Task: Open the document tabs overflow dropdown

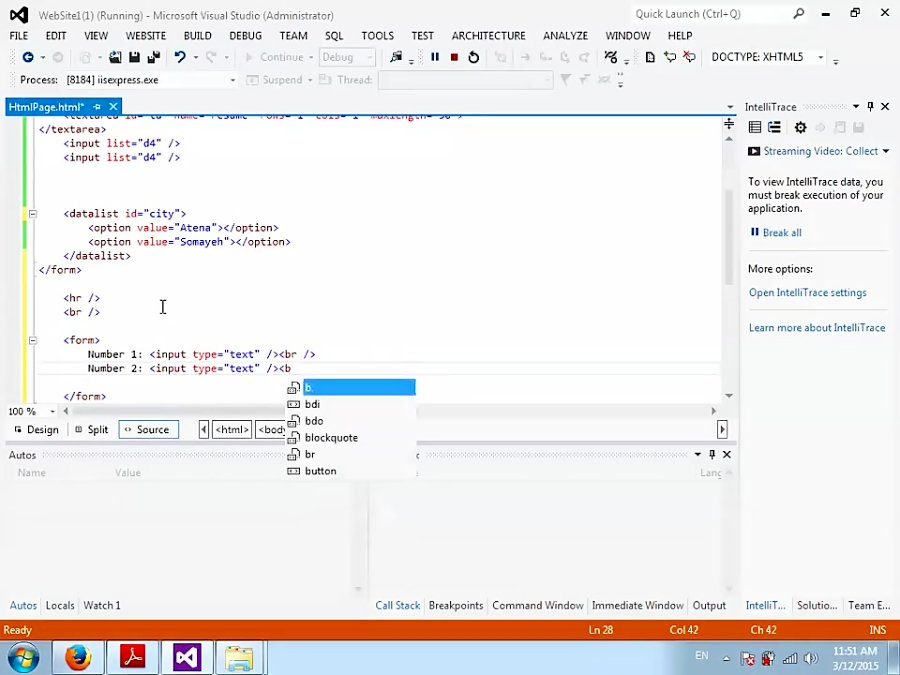Action: pos(730,107)
